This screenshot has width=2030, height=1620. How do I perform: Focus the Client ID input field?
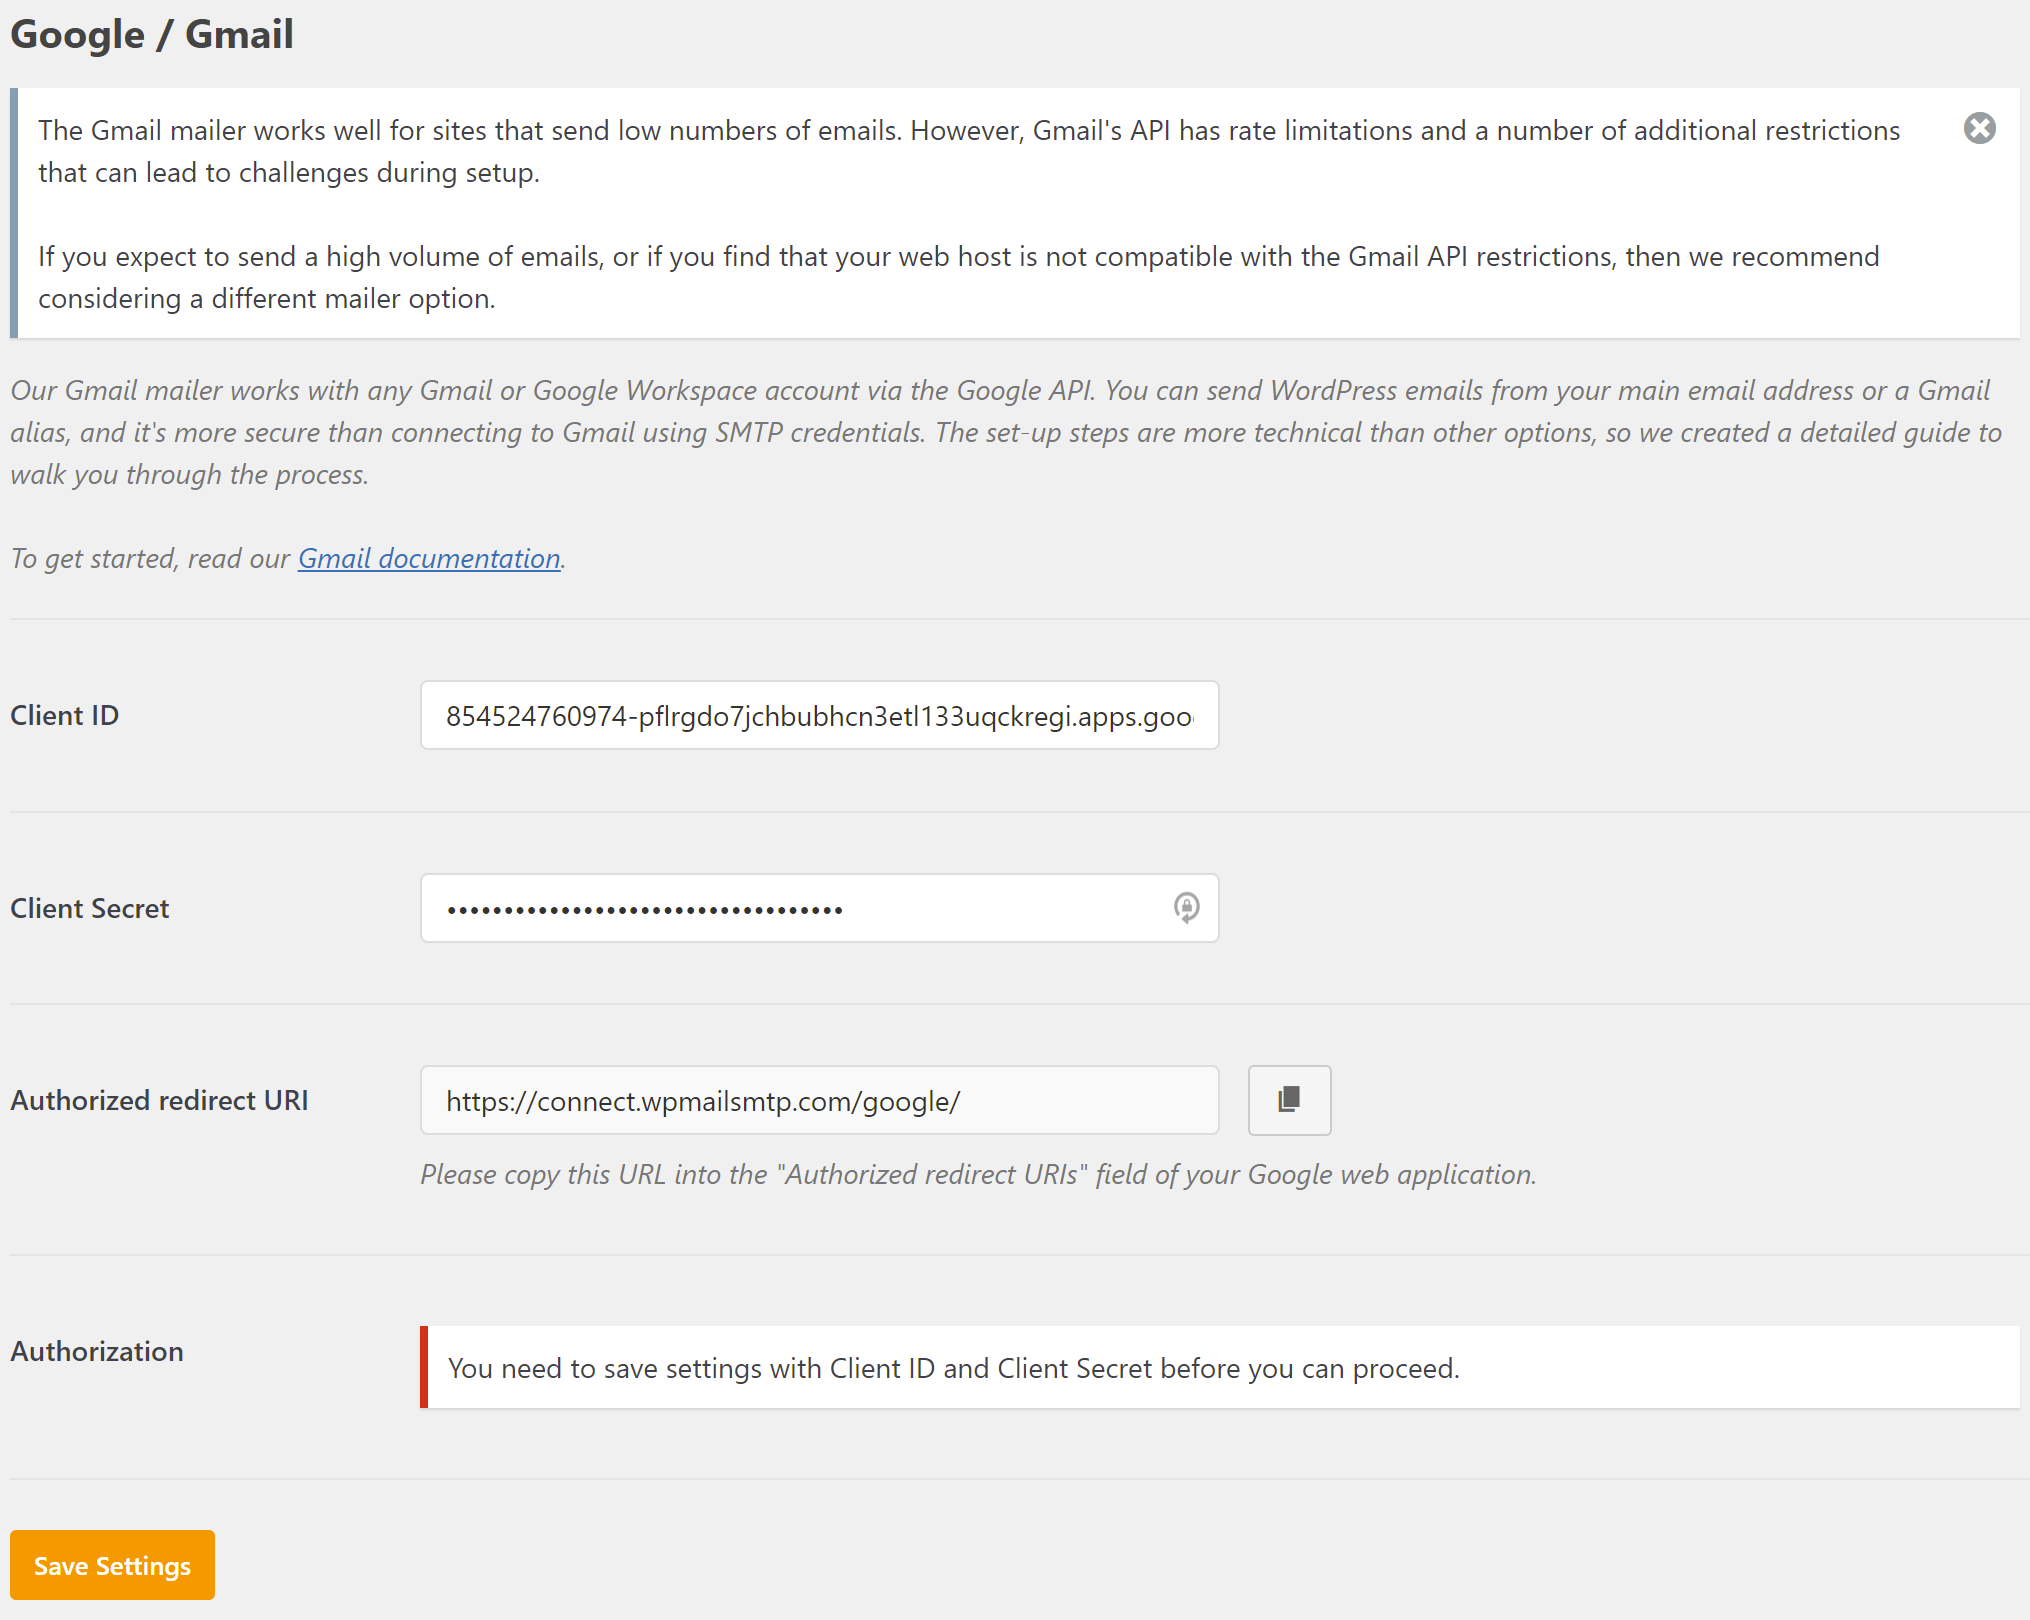819,715
